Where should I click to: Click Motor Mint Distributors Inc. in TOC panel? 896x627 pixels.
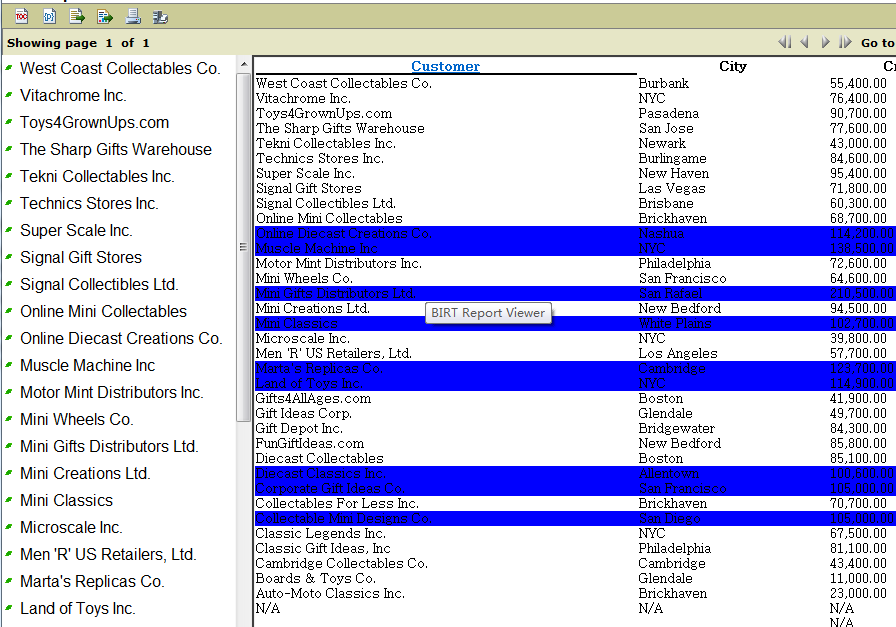111,393
